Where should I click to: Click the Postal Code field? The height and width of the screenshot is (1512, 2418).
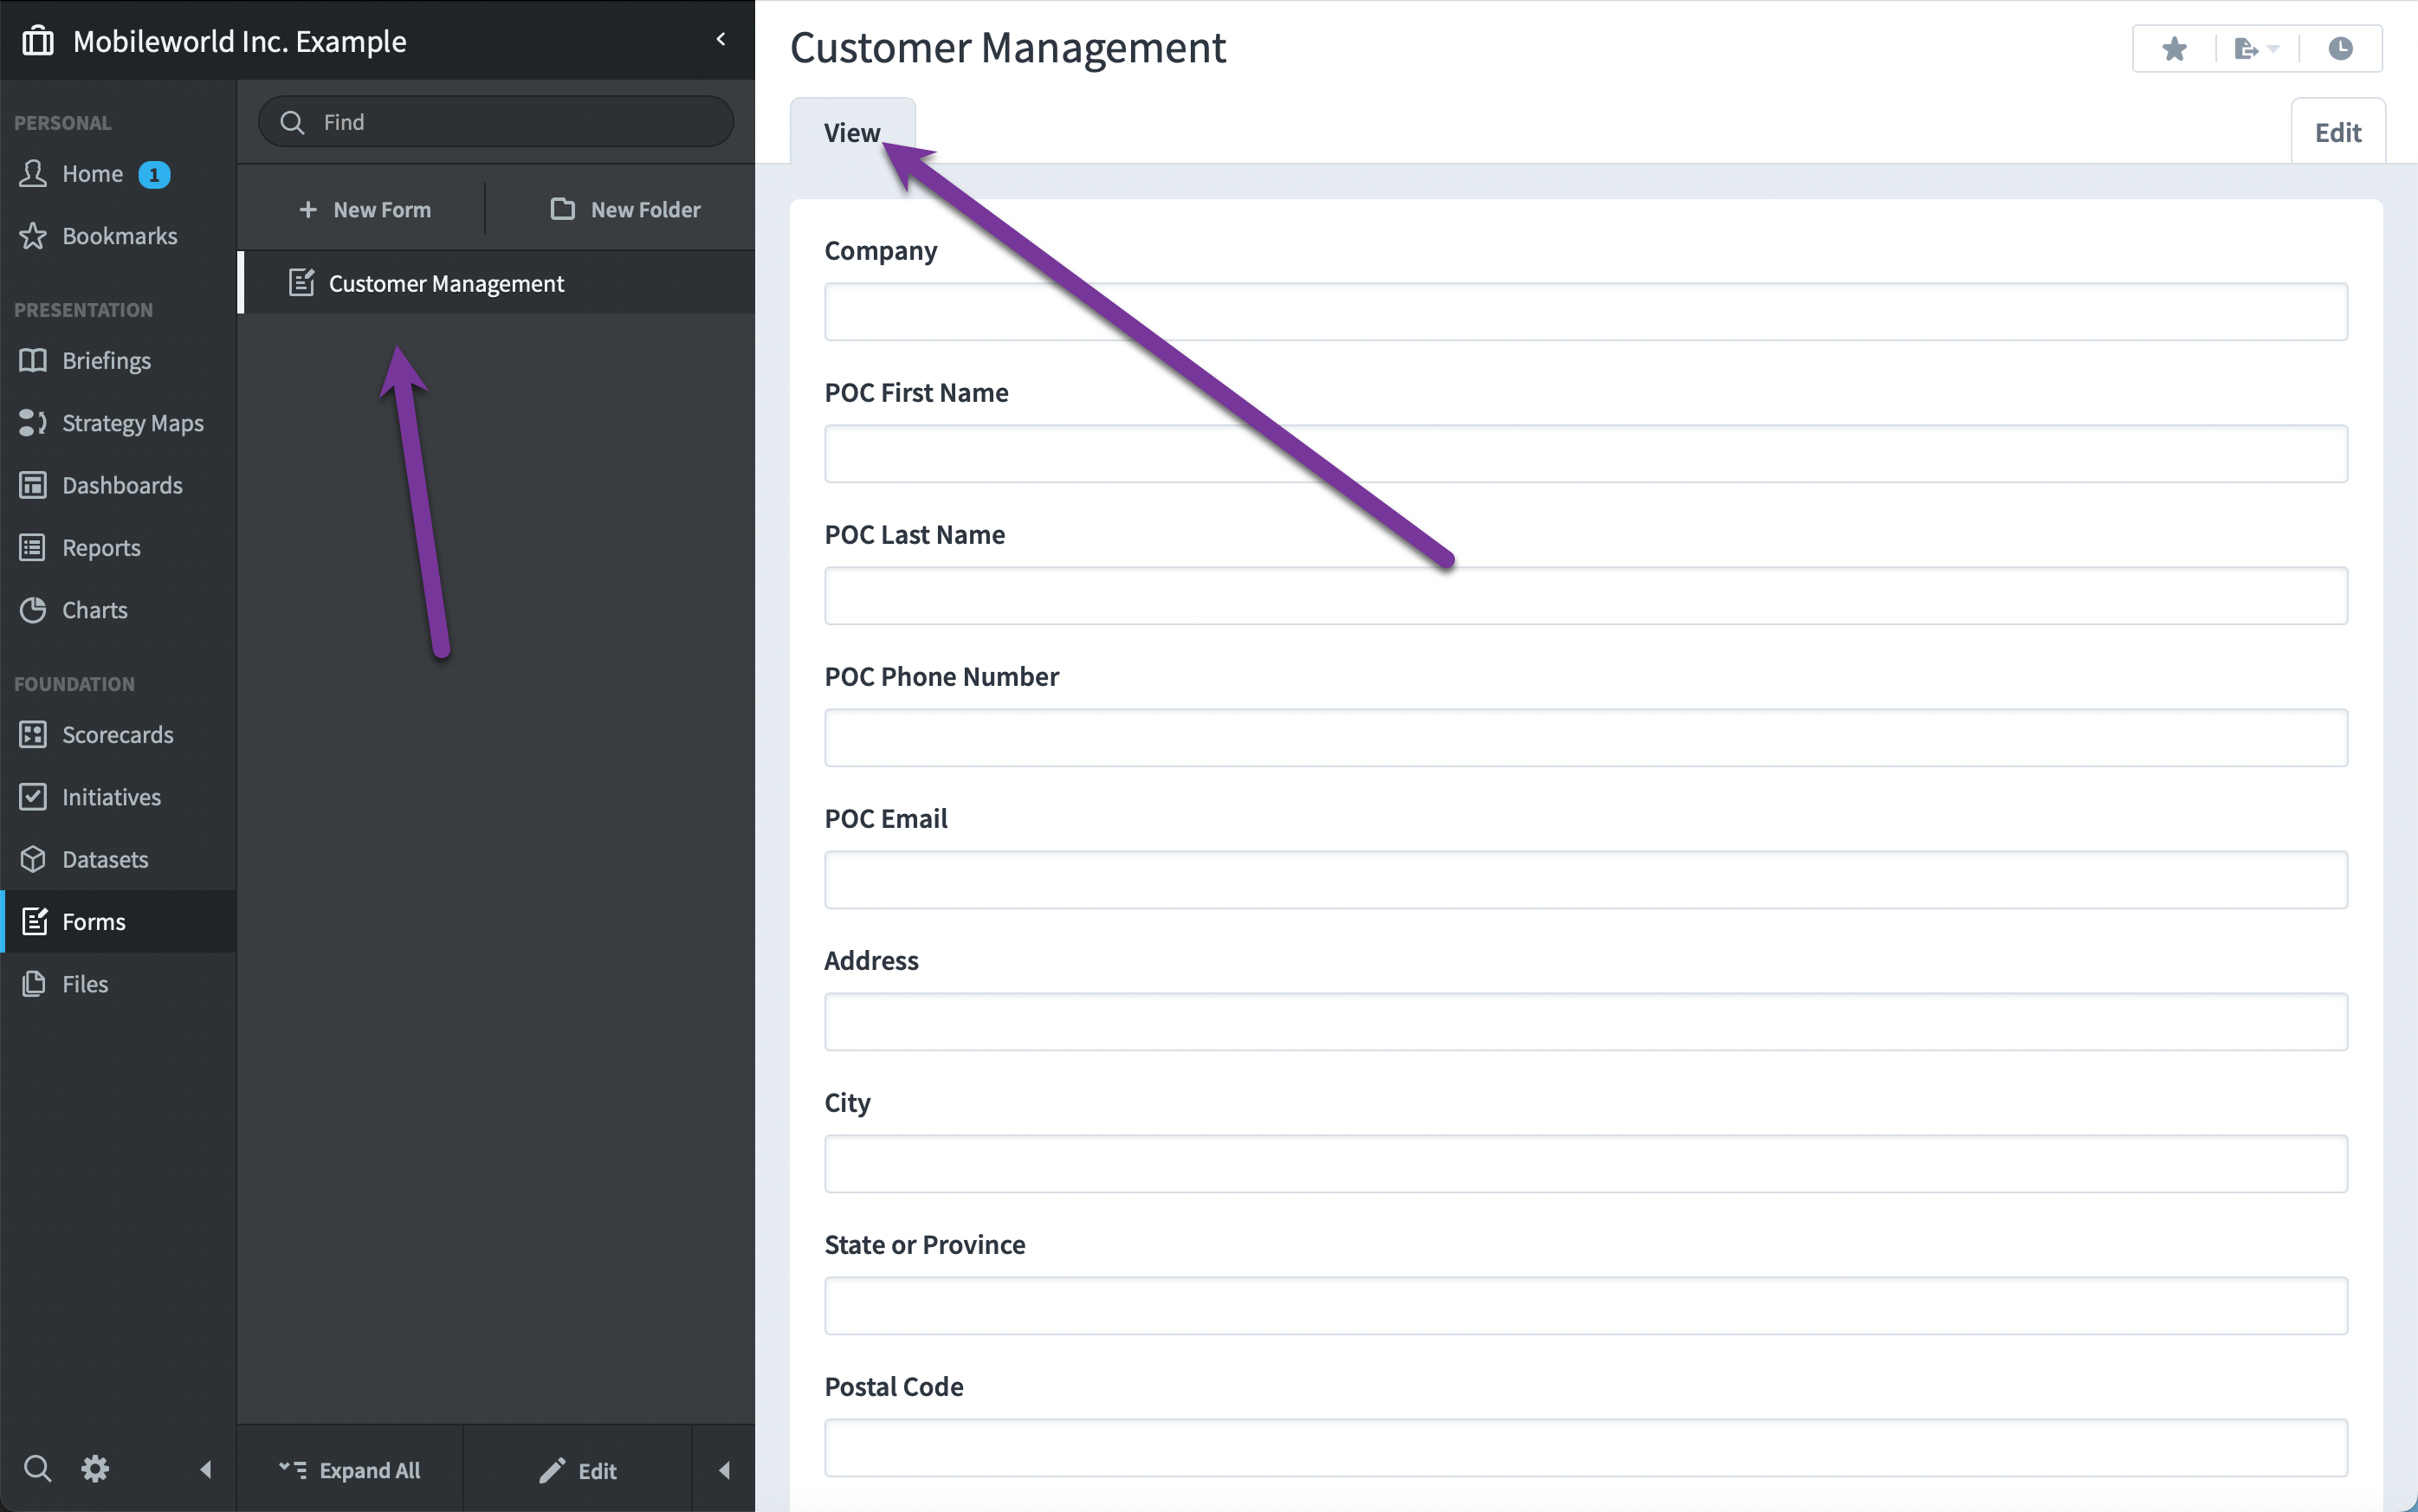(1586, 1448)
